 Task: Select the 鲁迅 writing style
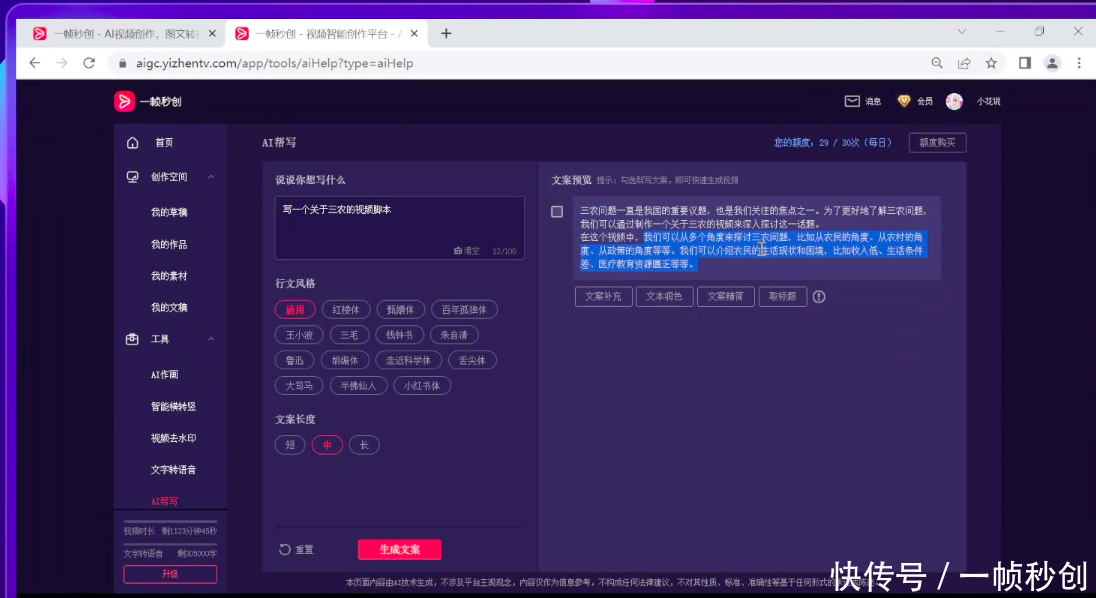click(295, 360)
